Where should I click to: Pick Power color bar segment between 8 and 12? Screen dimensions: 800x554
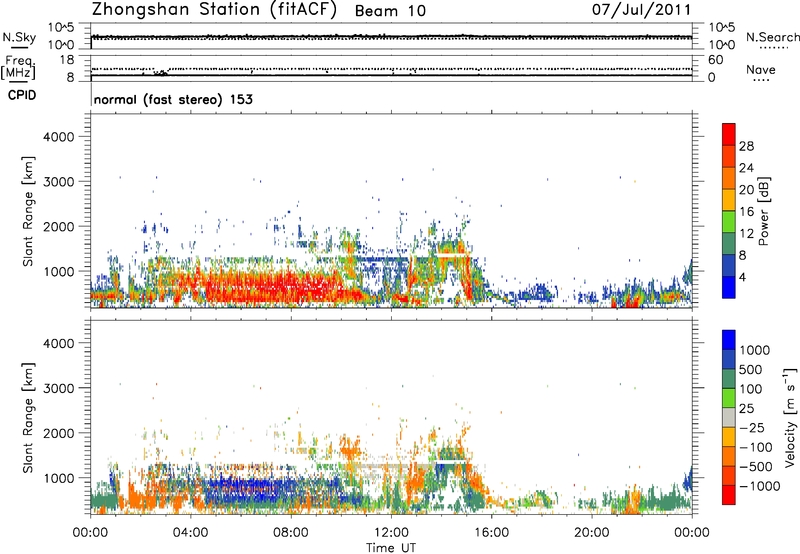[729, 244]
